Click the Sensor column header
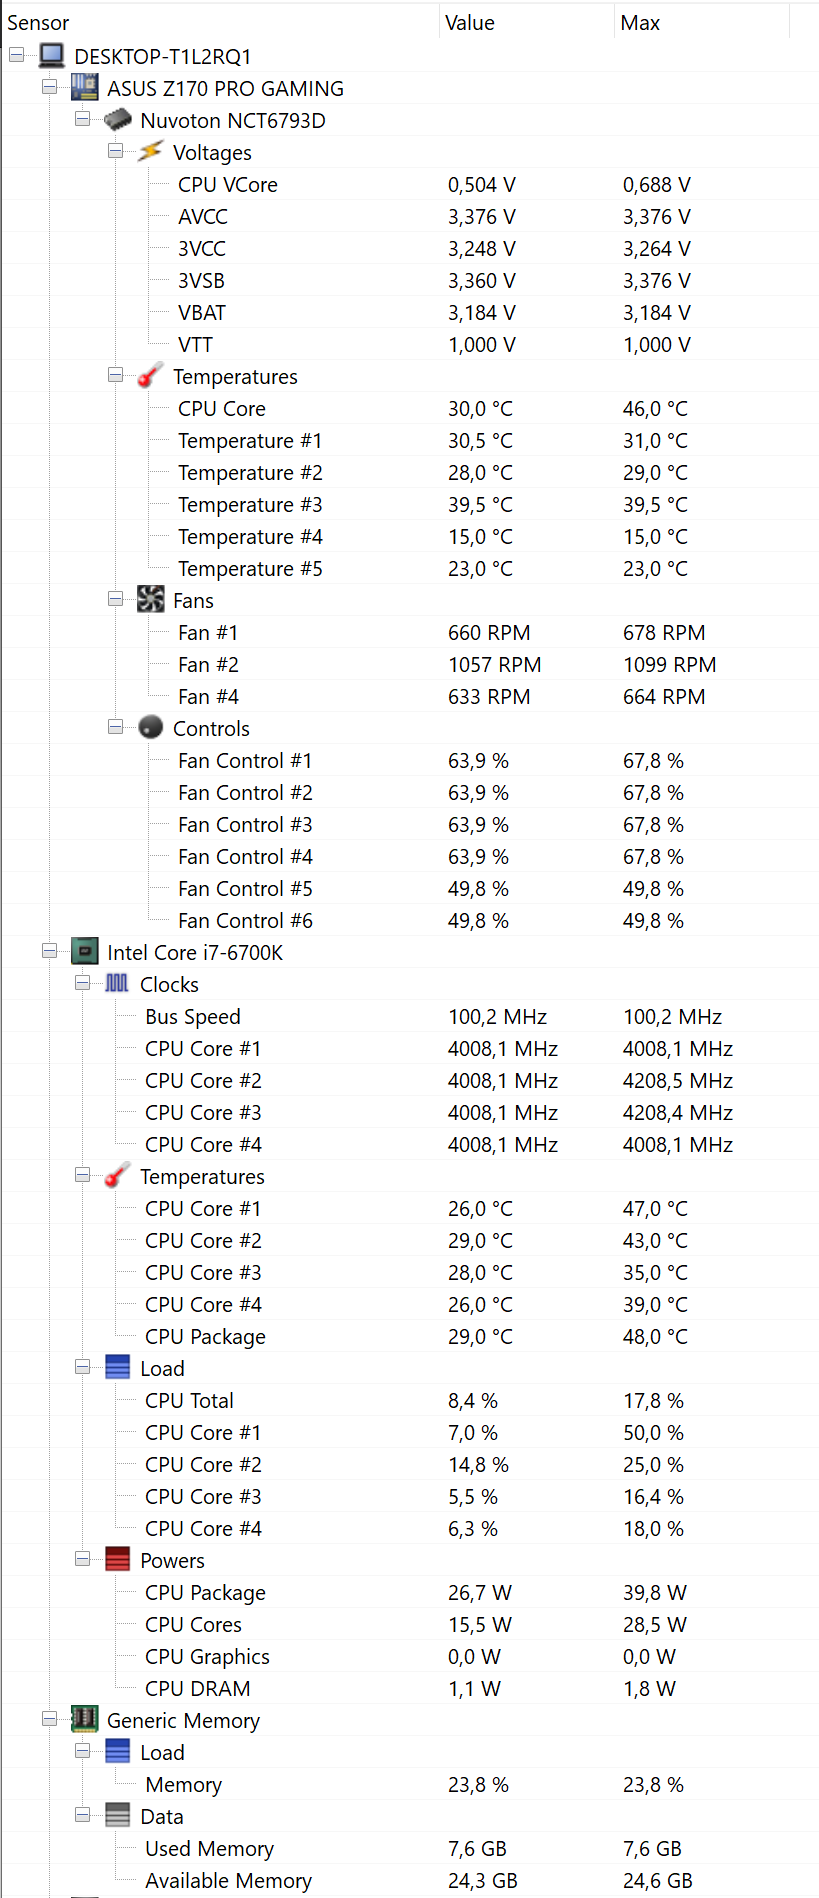Viewport: 819px width, 1898px height. coord(220,23)
